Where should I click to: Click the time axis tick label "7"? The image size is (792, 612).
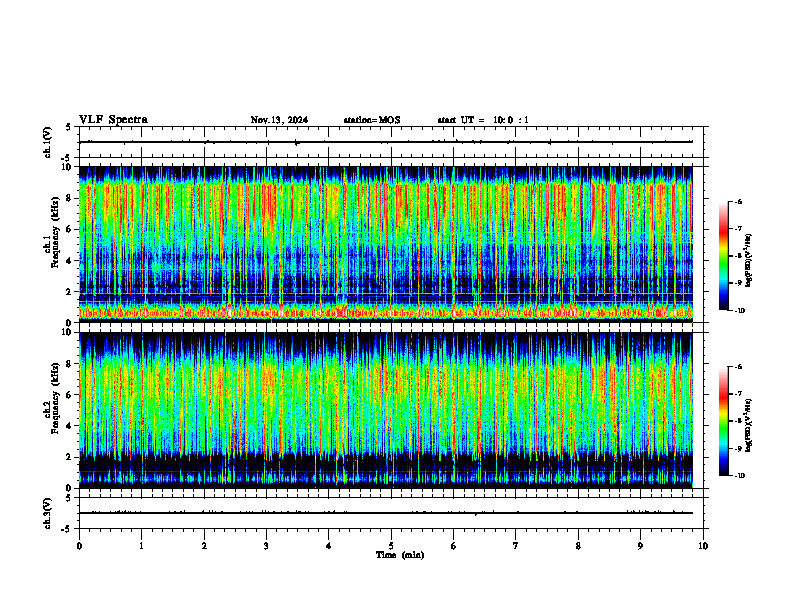tap(516, 546)
